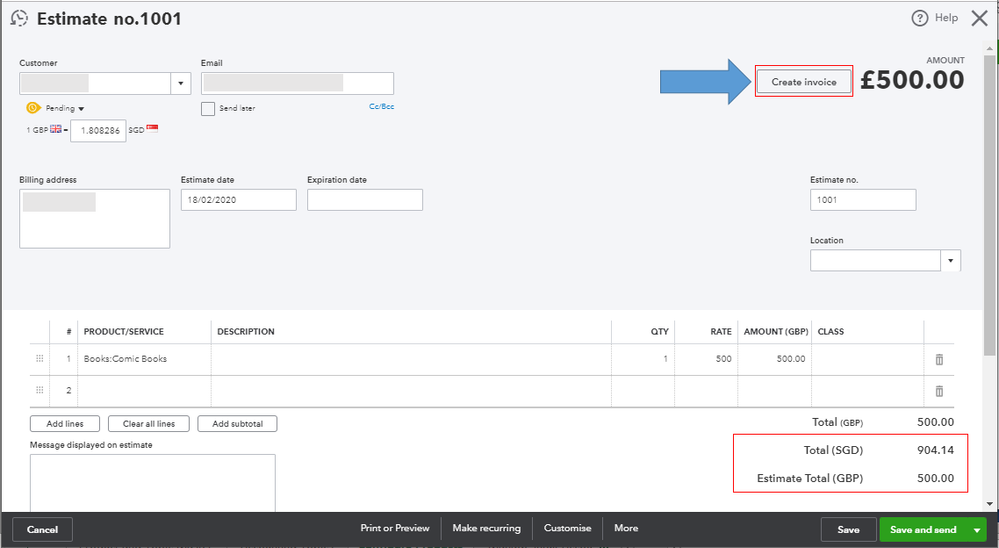This screenshot has width=999, height=548.
Task: Tick the Send later checkbox
Action: click(208, 109)
